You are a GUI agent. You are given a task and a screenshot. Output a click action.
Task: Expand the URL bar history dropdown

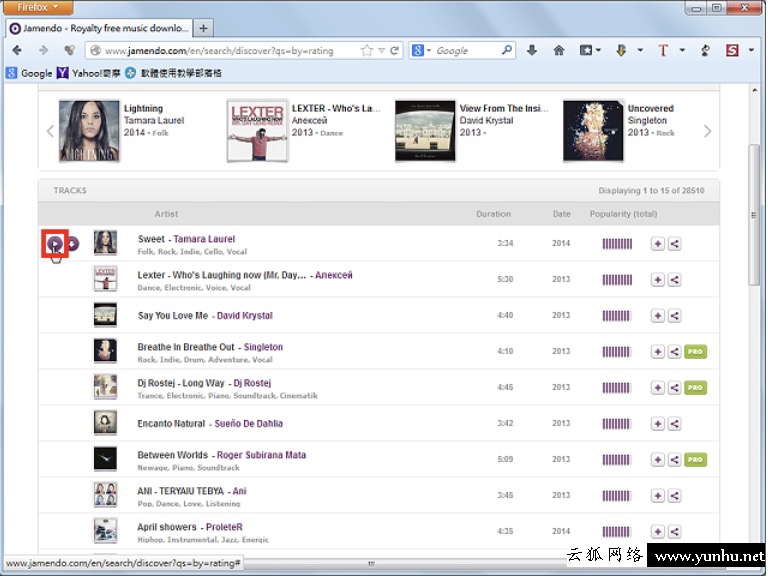[381, 50]
